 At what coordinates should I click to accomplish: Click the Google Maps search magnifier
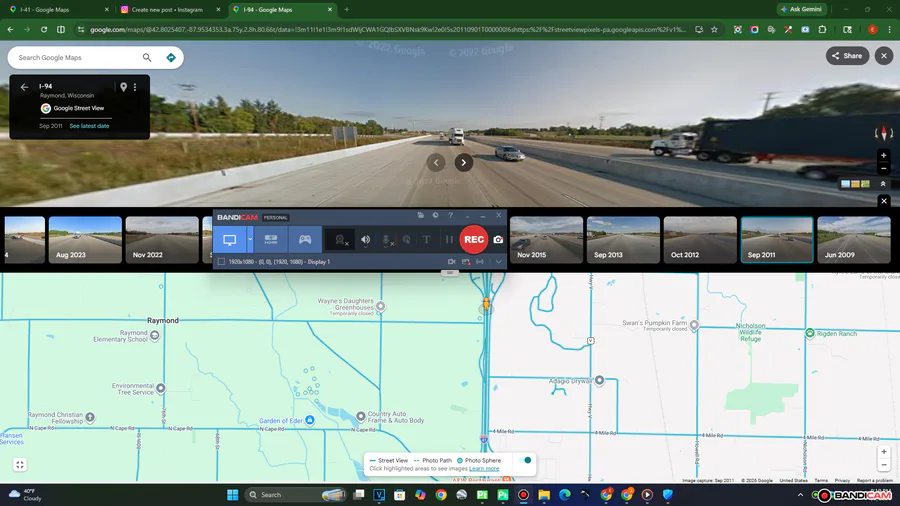tap(147, 57)
